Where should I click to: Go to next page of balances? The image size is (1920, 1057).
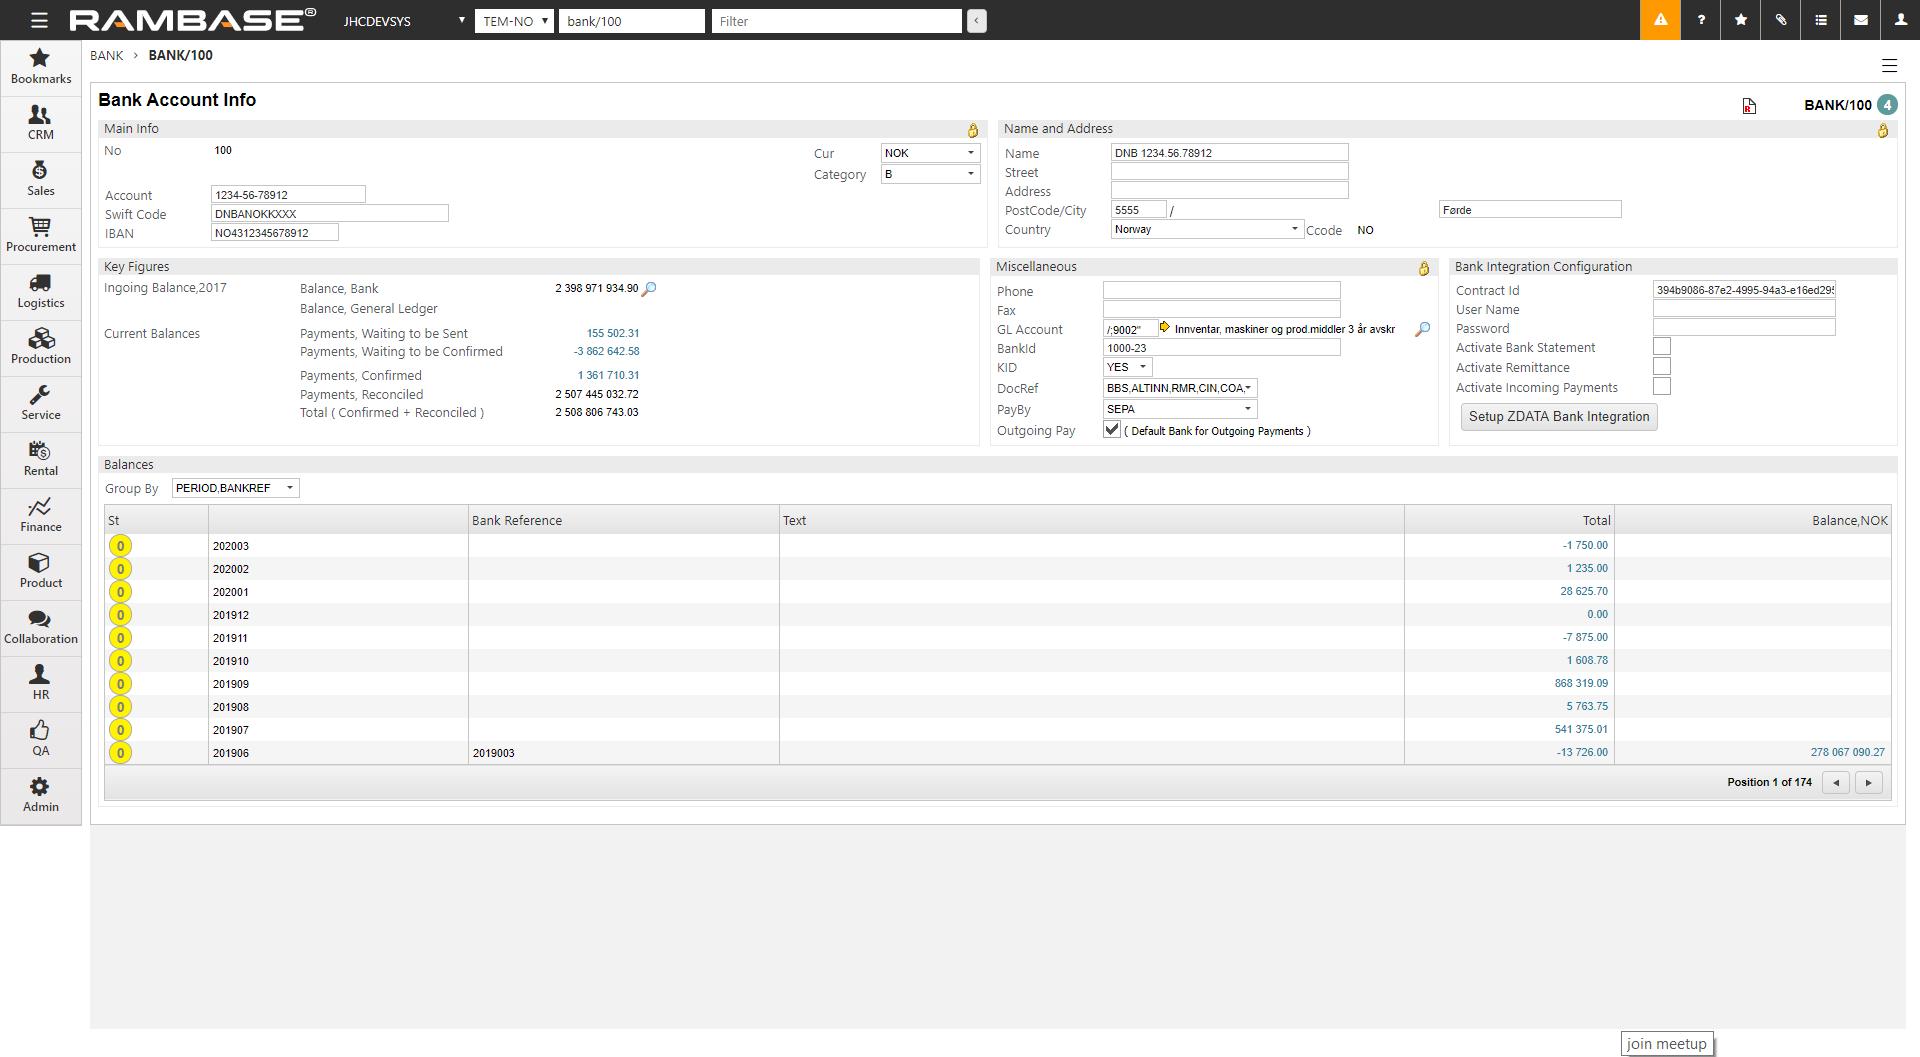[x=1868, y=783]
